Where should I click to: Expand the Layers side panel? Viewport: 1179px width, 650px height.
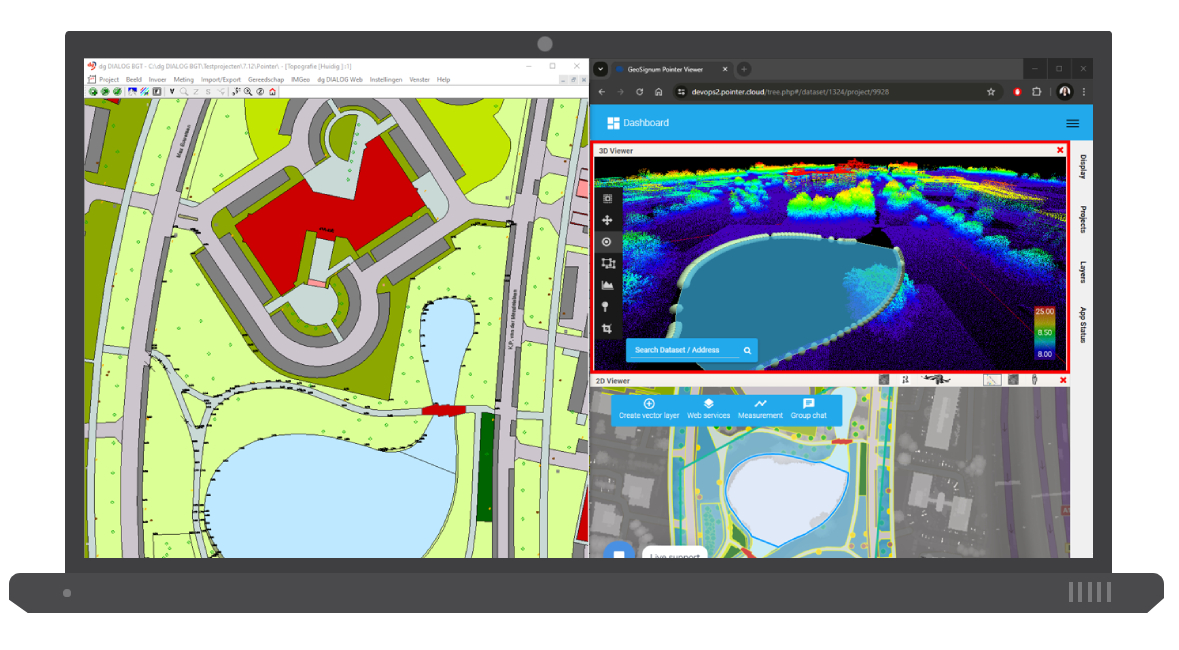point(1082,272)
